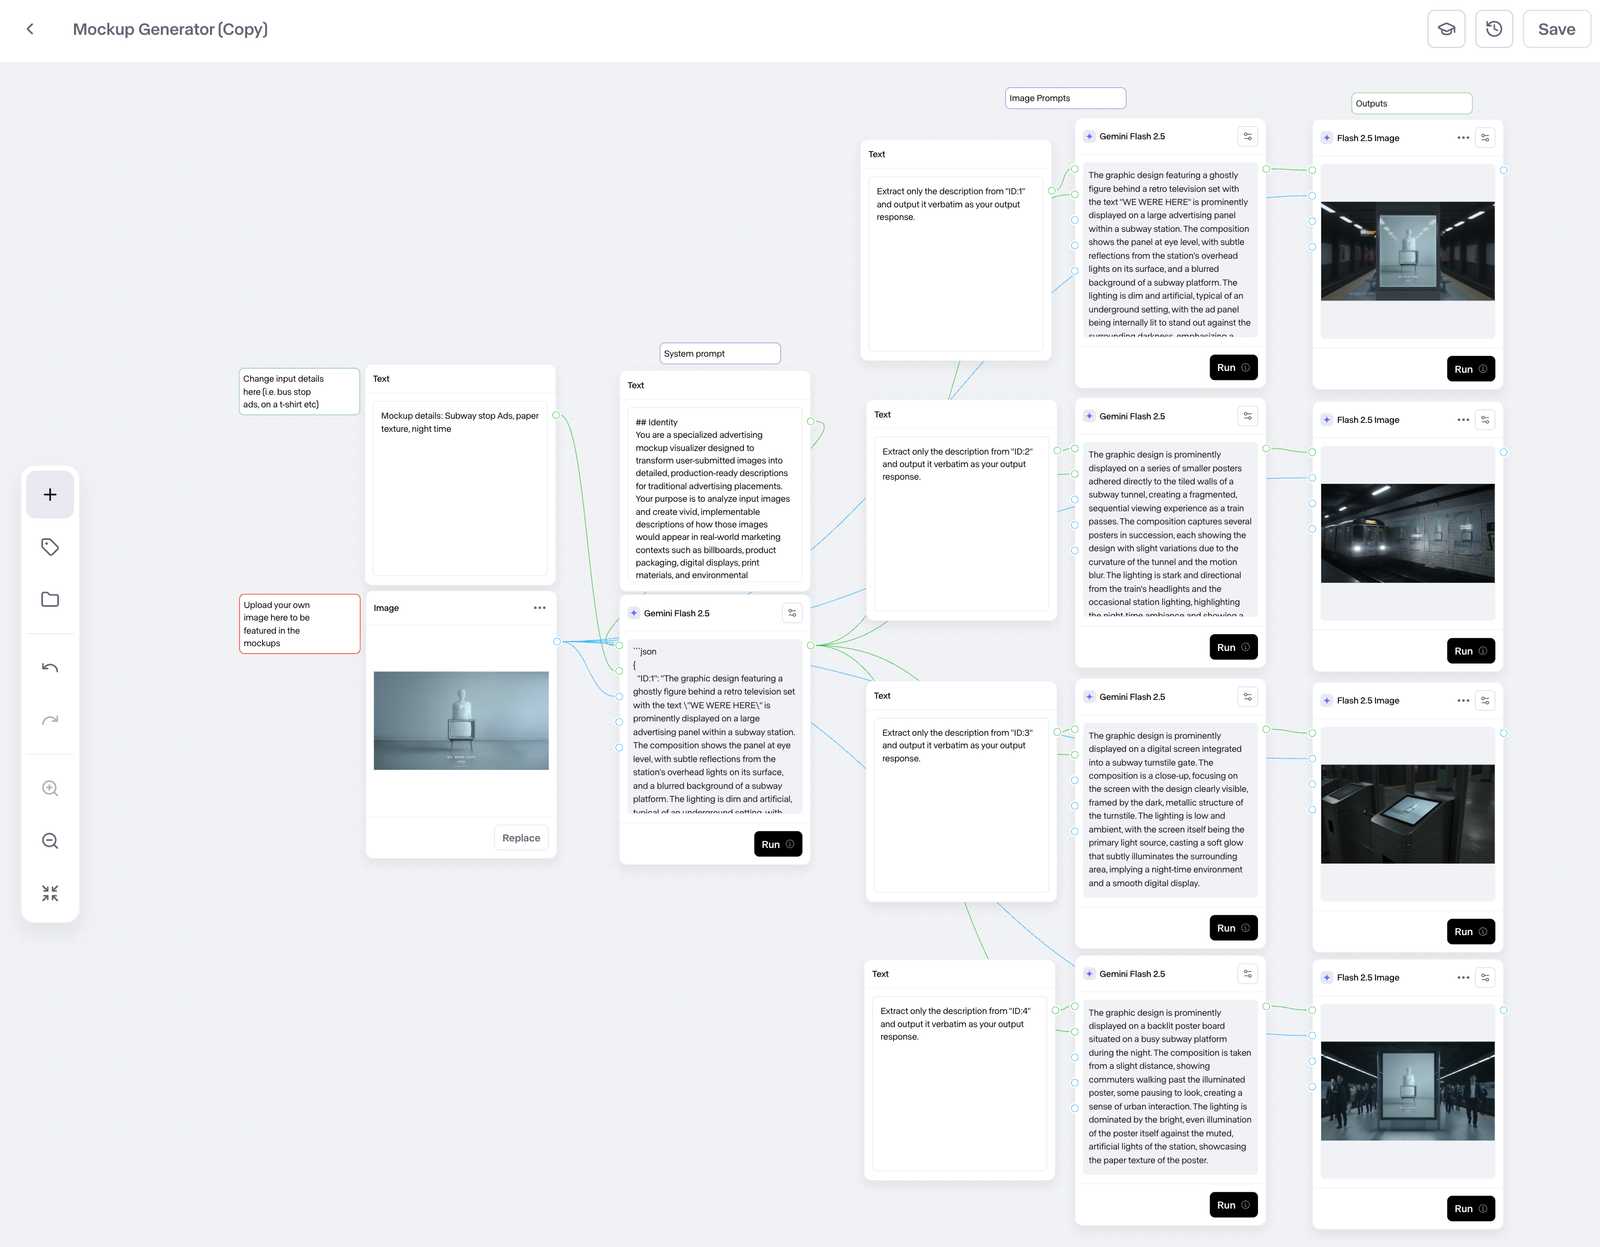
Task: Open the commuters poster output thumbnail
Action: point(1408,1091)
